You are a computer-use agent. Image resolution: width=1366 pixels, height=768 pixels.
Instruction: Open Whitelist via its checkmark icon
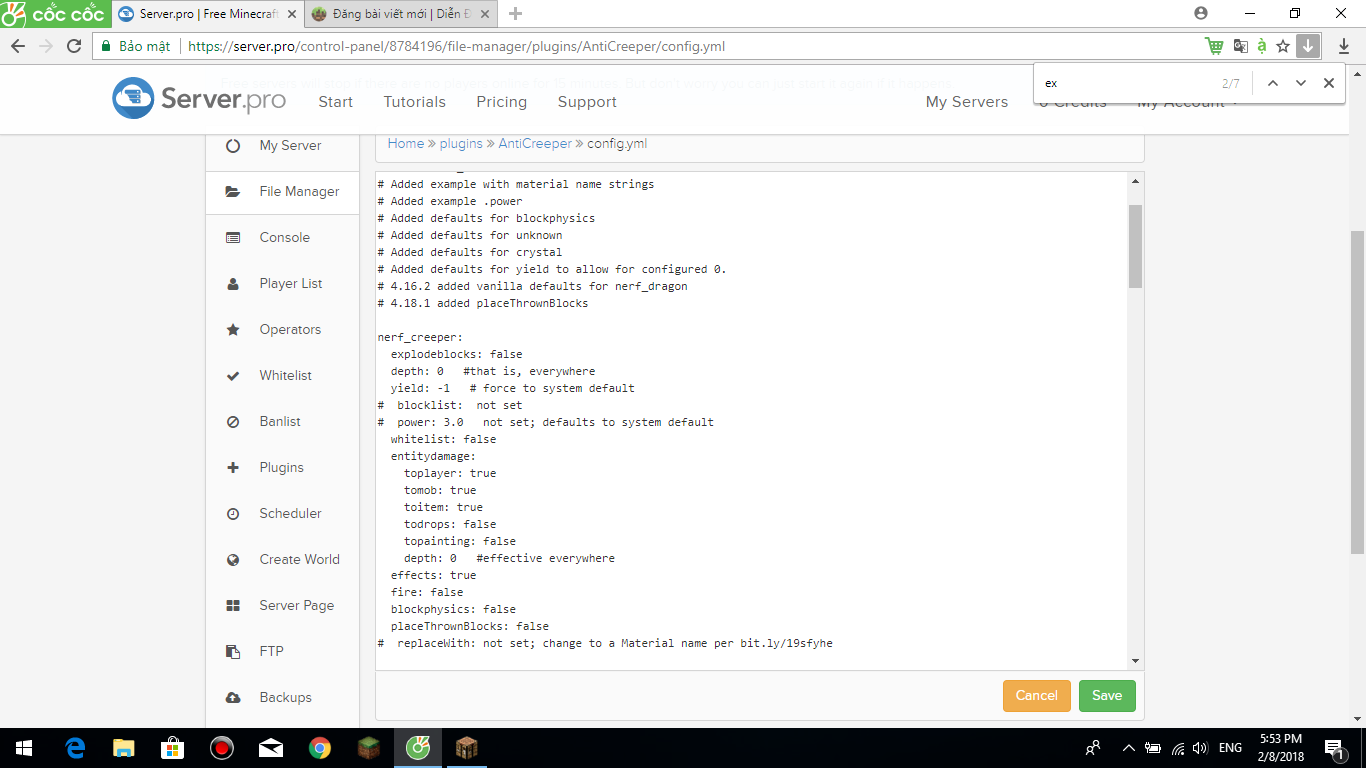(233, 375)
